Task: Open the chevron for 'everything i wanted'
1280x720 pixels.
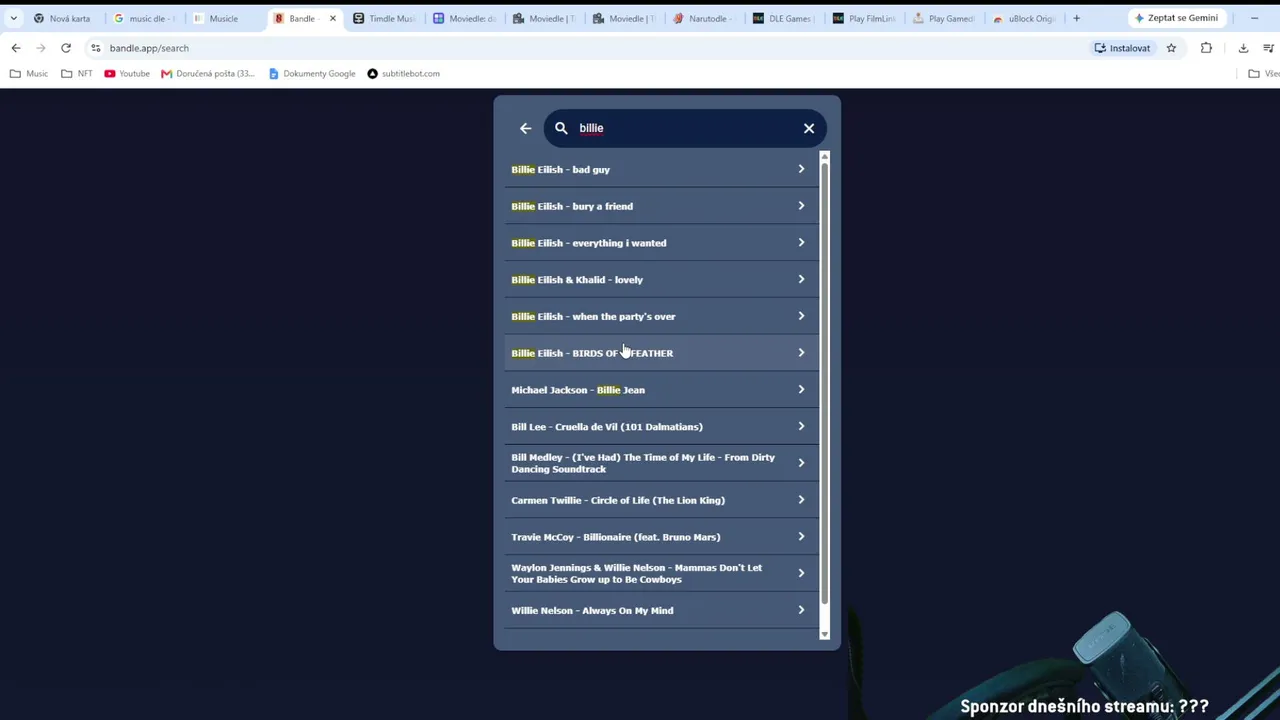Action: click(x=801, y=243)
